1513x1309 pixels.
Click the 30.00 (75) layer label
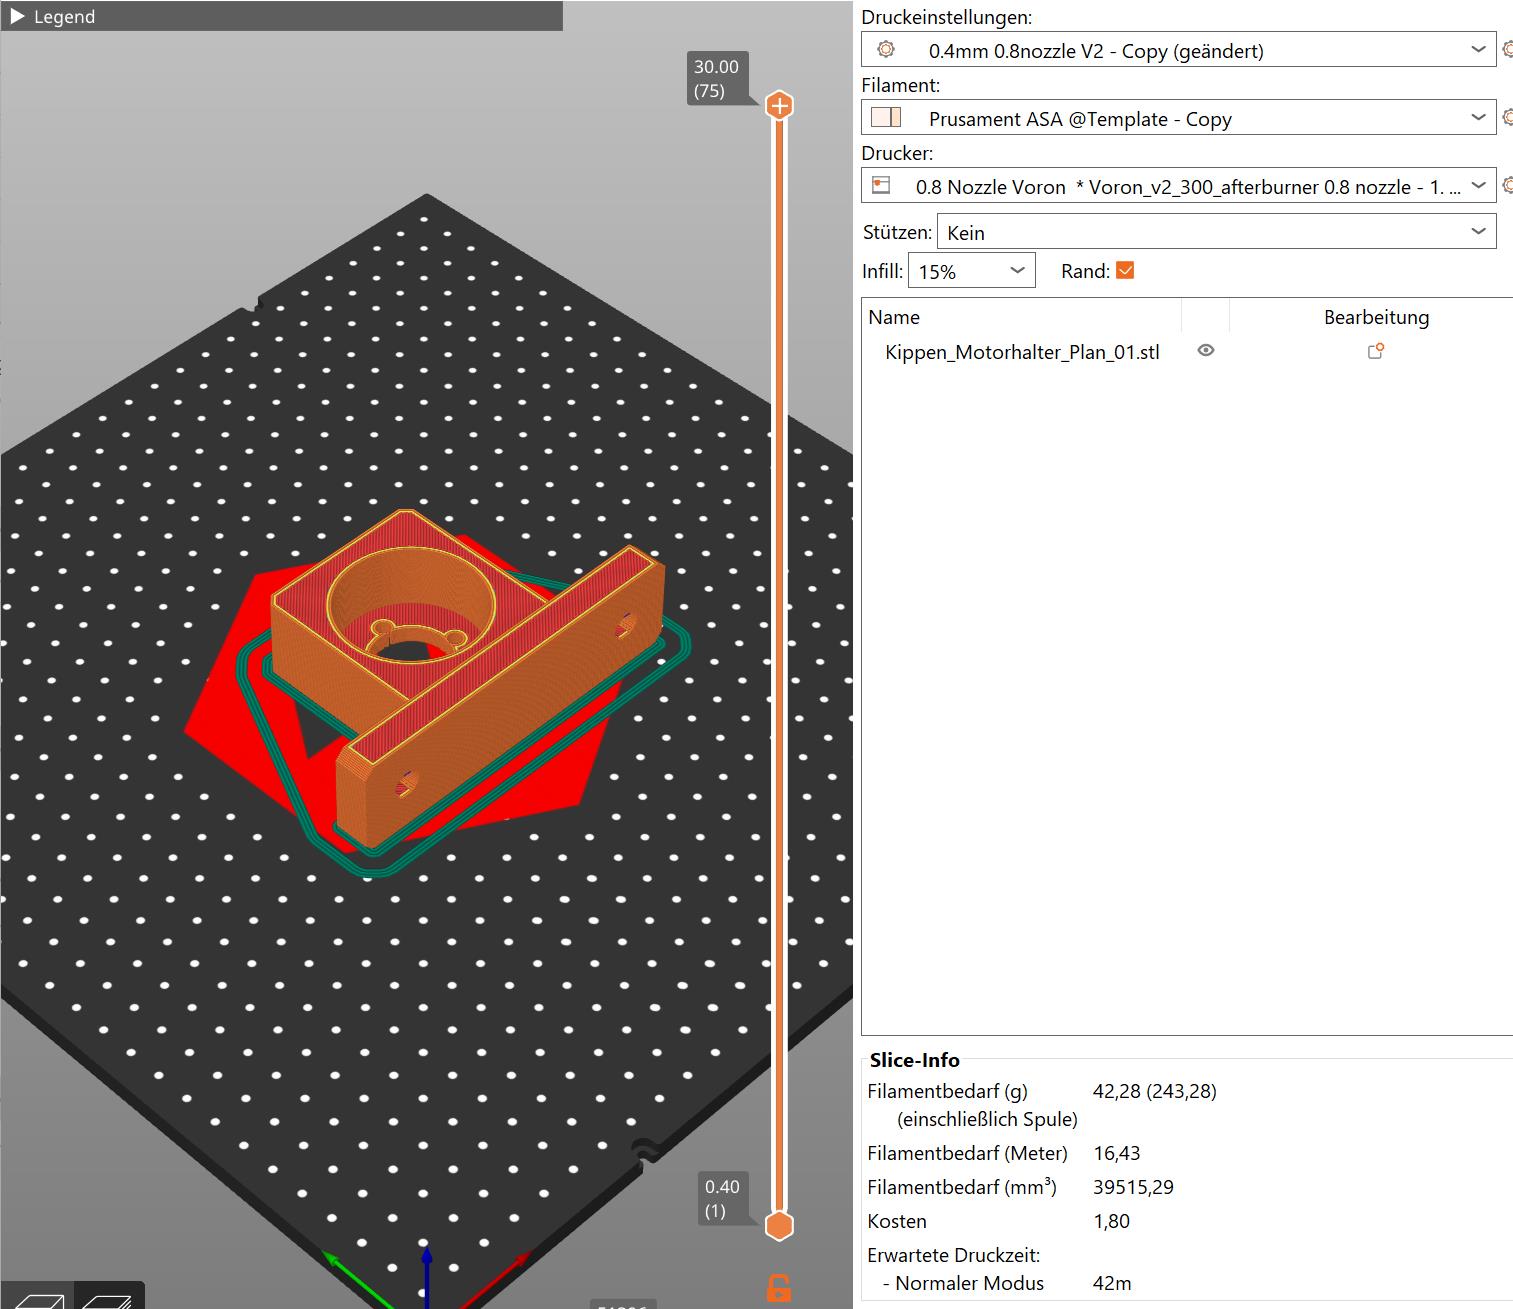tap(716, 79)
